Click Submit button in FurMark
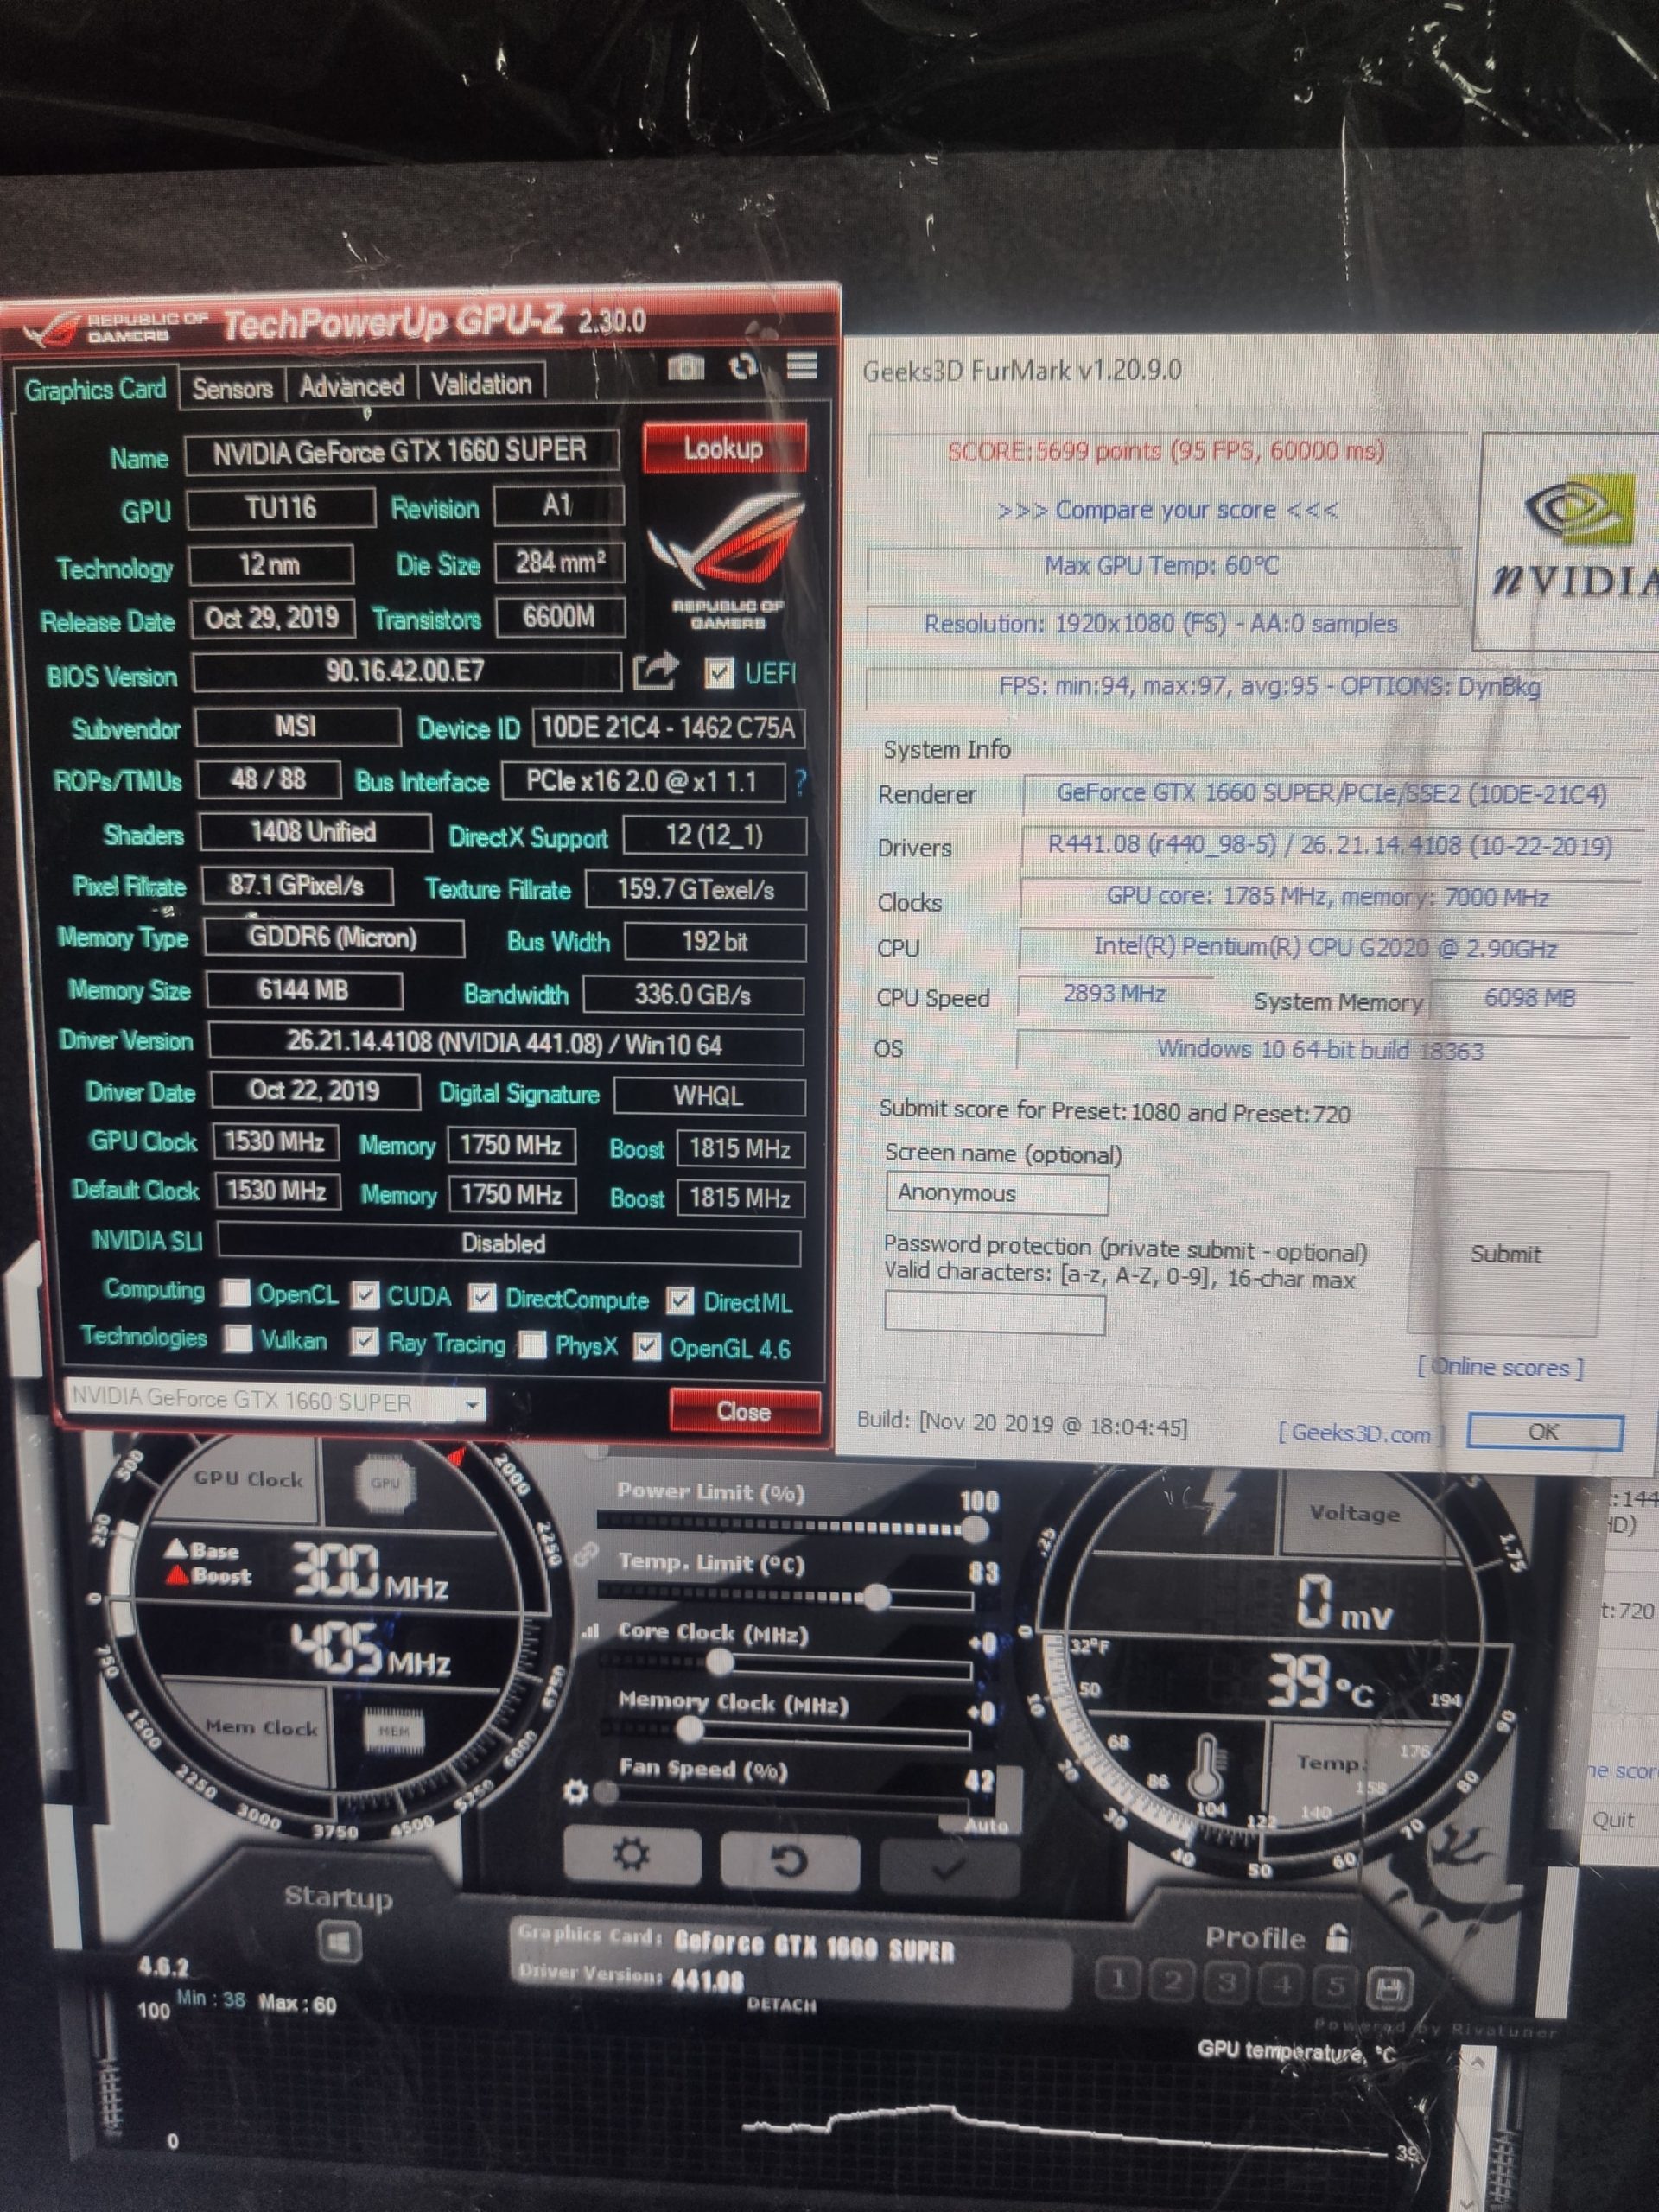 point(1505,1253)
